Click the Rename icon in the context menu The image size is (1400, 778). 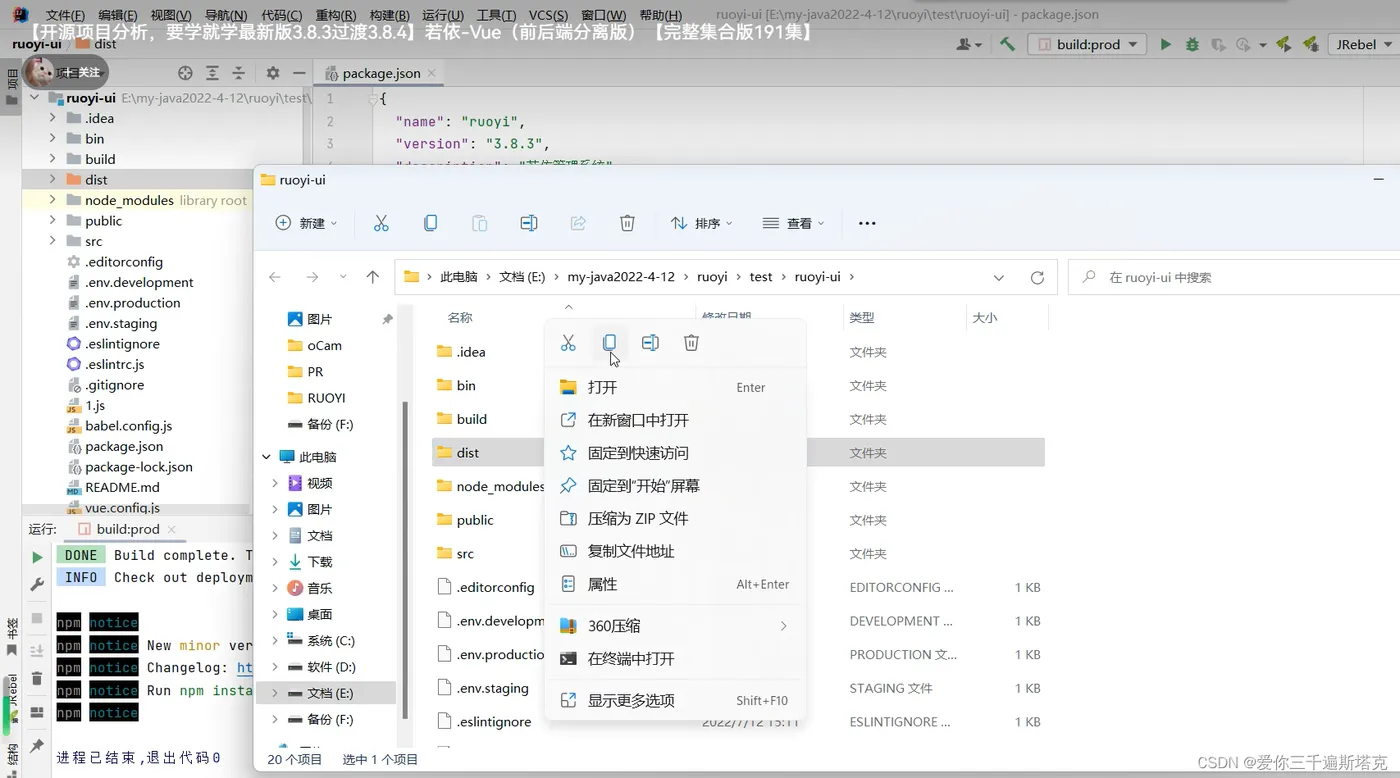(x=650, y=343)
